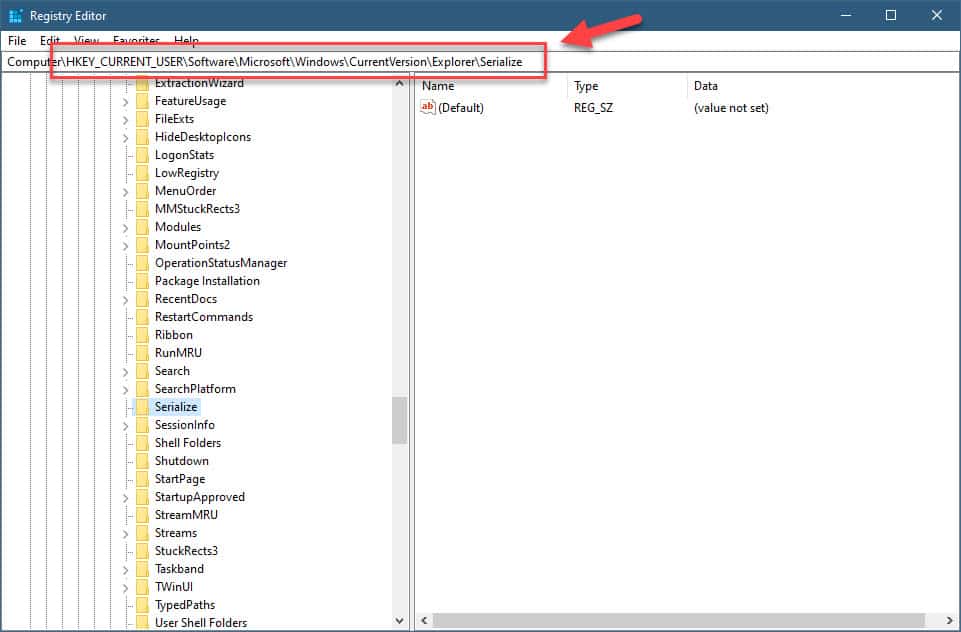Click the MountPoints2 folder icon
The height and width of the screenshot is (632, 961).
pyautogui.click(x=142, y=245)
